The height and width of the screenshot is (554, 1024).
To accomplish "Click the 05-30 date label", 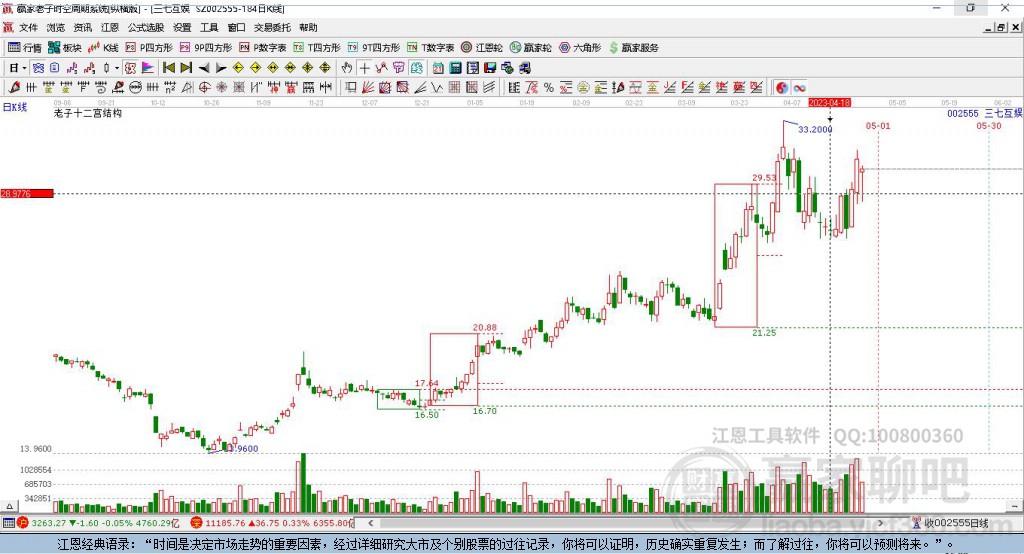I will (989, 125).
